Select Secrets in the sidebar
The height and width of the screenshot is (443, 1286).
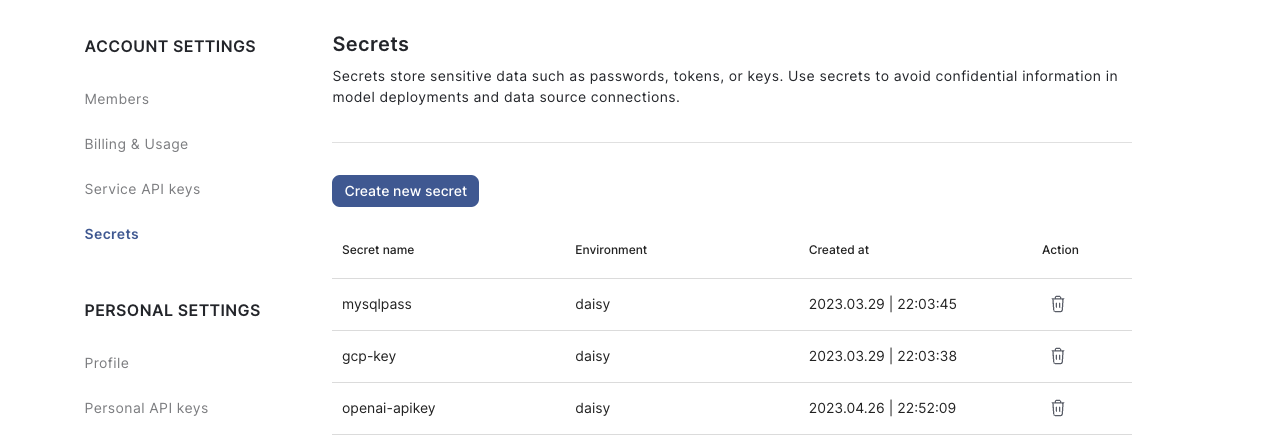click(x=111, y=234)
